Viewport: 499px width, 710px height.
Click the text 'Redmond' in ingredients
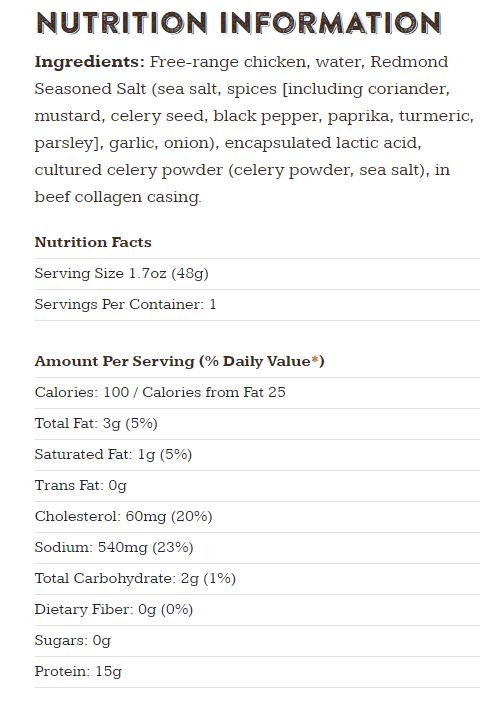pos(409,62)
